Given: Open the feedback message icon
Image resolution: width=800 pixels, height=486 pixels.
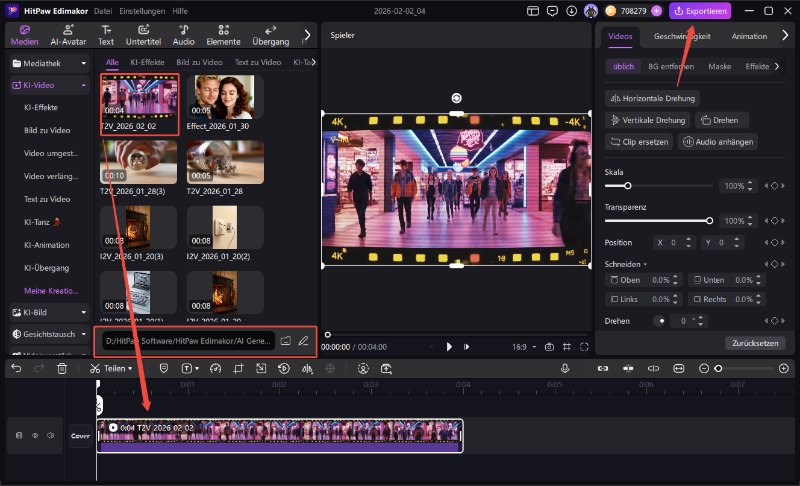Looking at the screenshot, I should pos(552,11).
